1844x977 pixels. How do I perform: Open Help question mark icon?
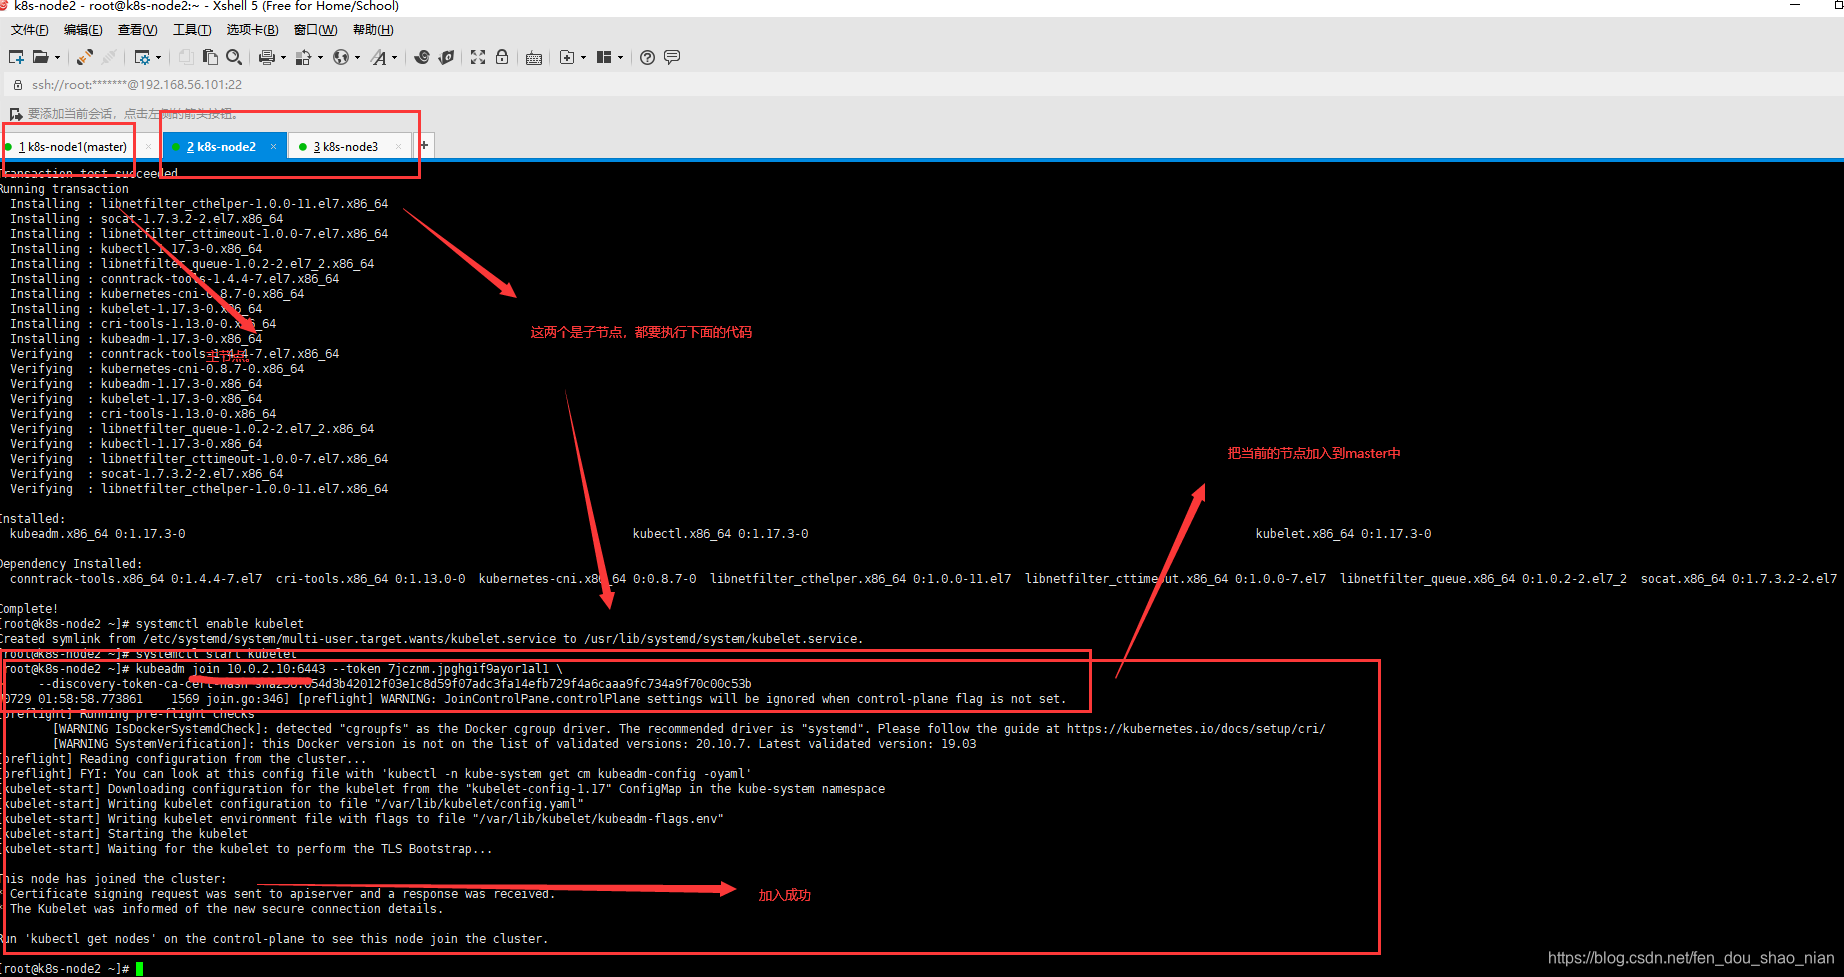coord(648,57)
